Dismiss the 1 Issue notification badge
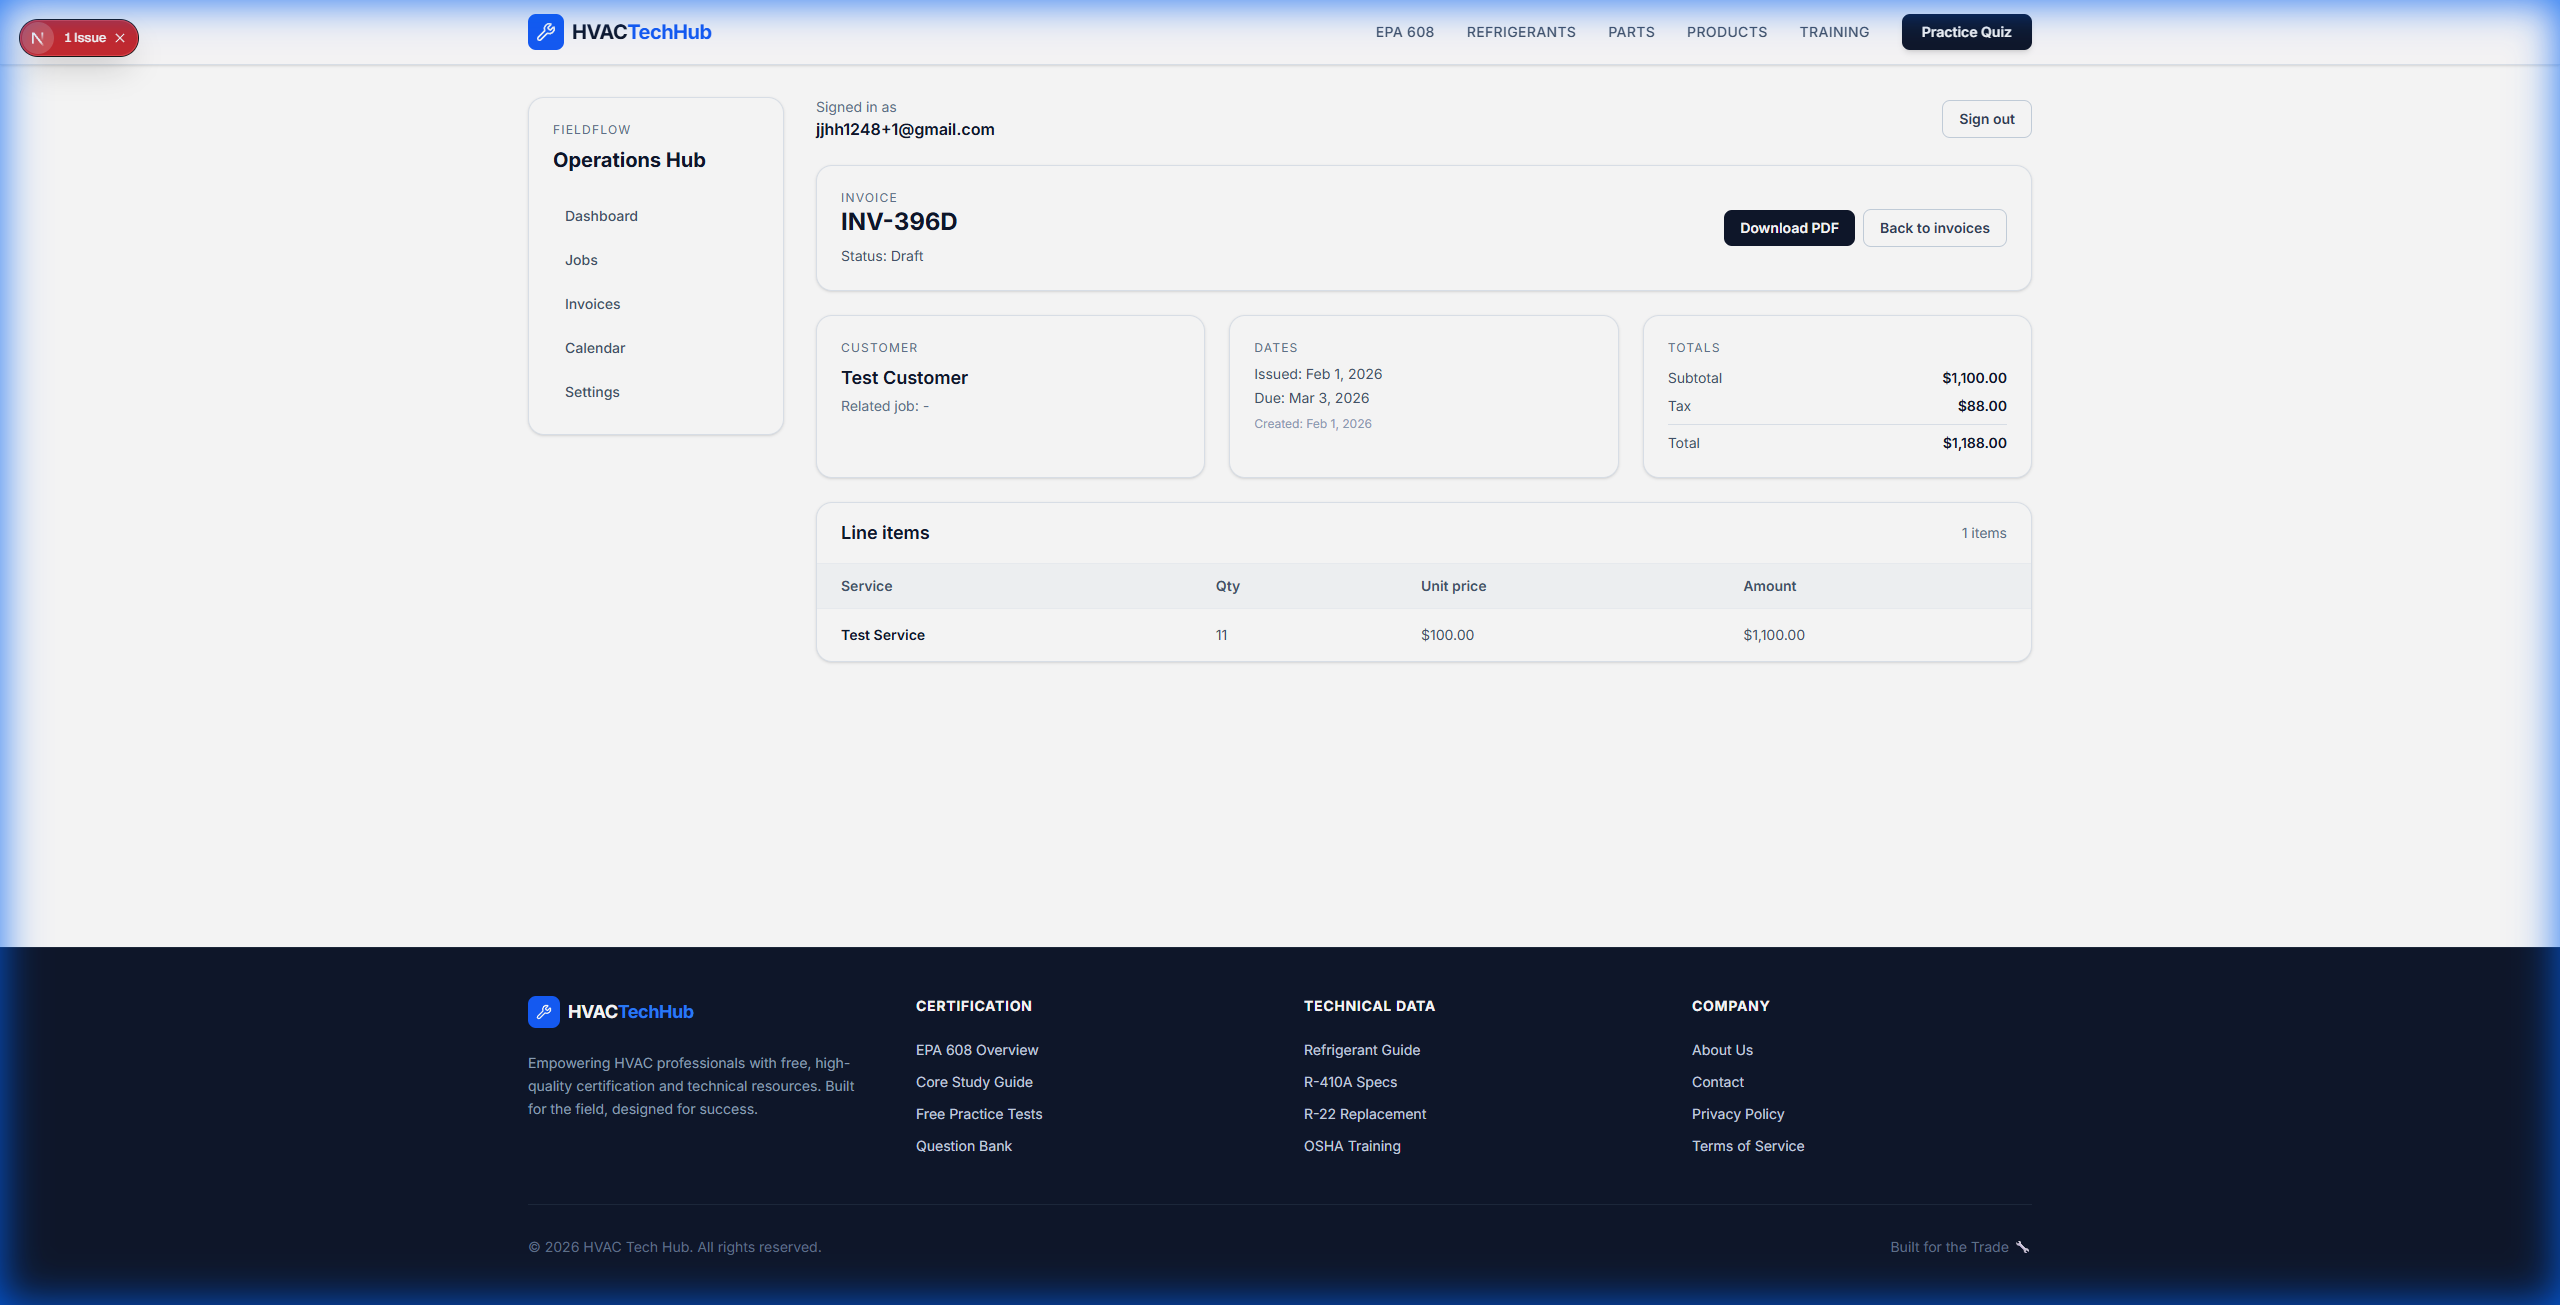The image size is (2560, 1305). (x=119, y=37)
